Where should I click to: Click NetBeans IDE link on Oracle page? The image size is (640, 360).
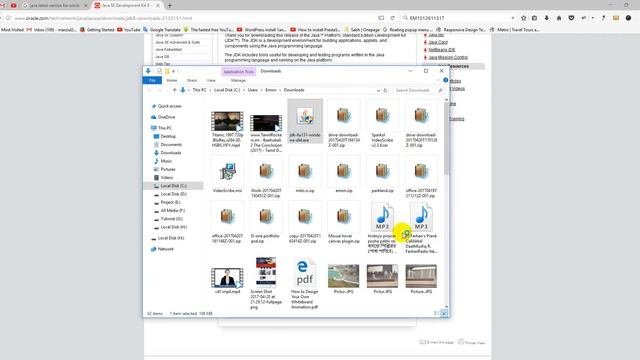point(442,50)
